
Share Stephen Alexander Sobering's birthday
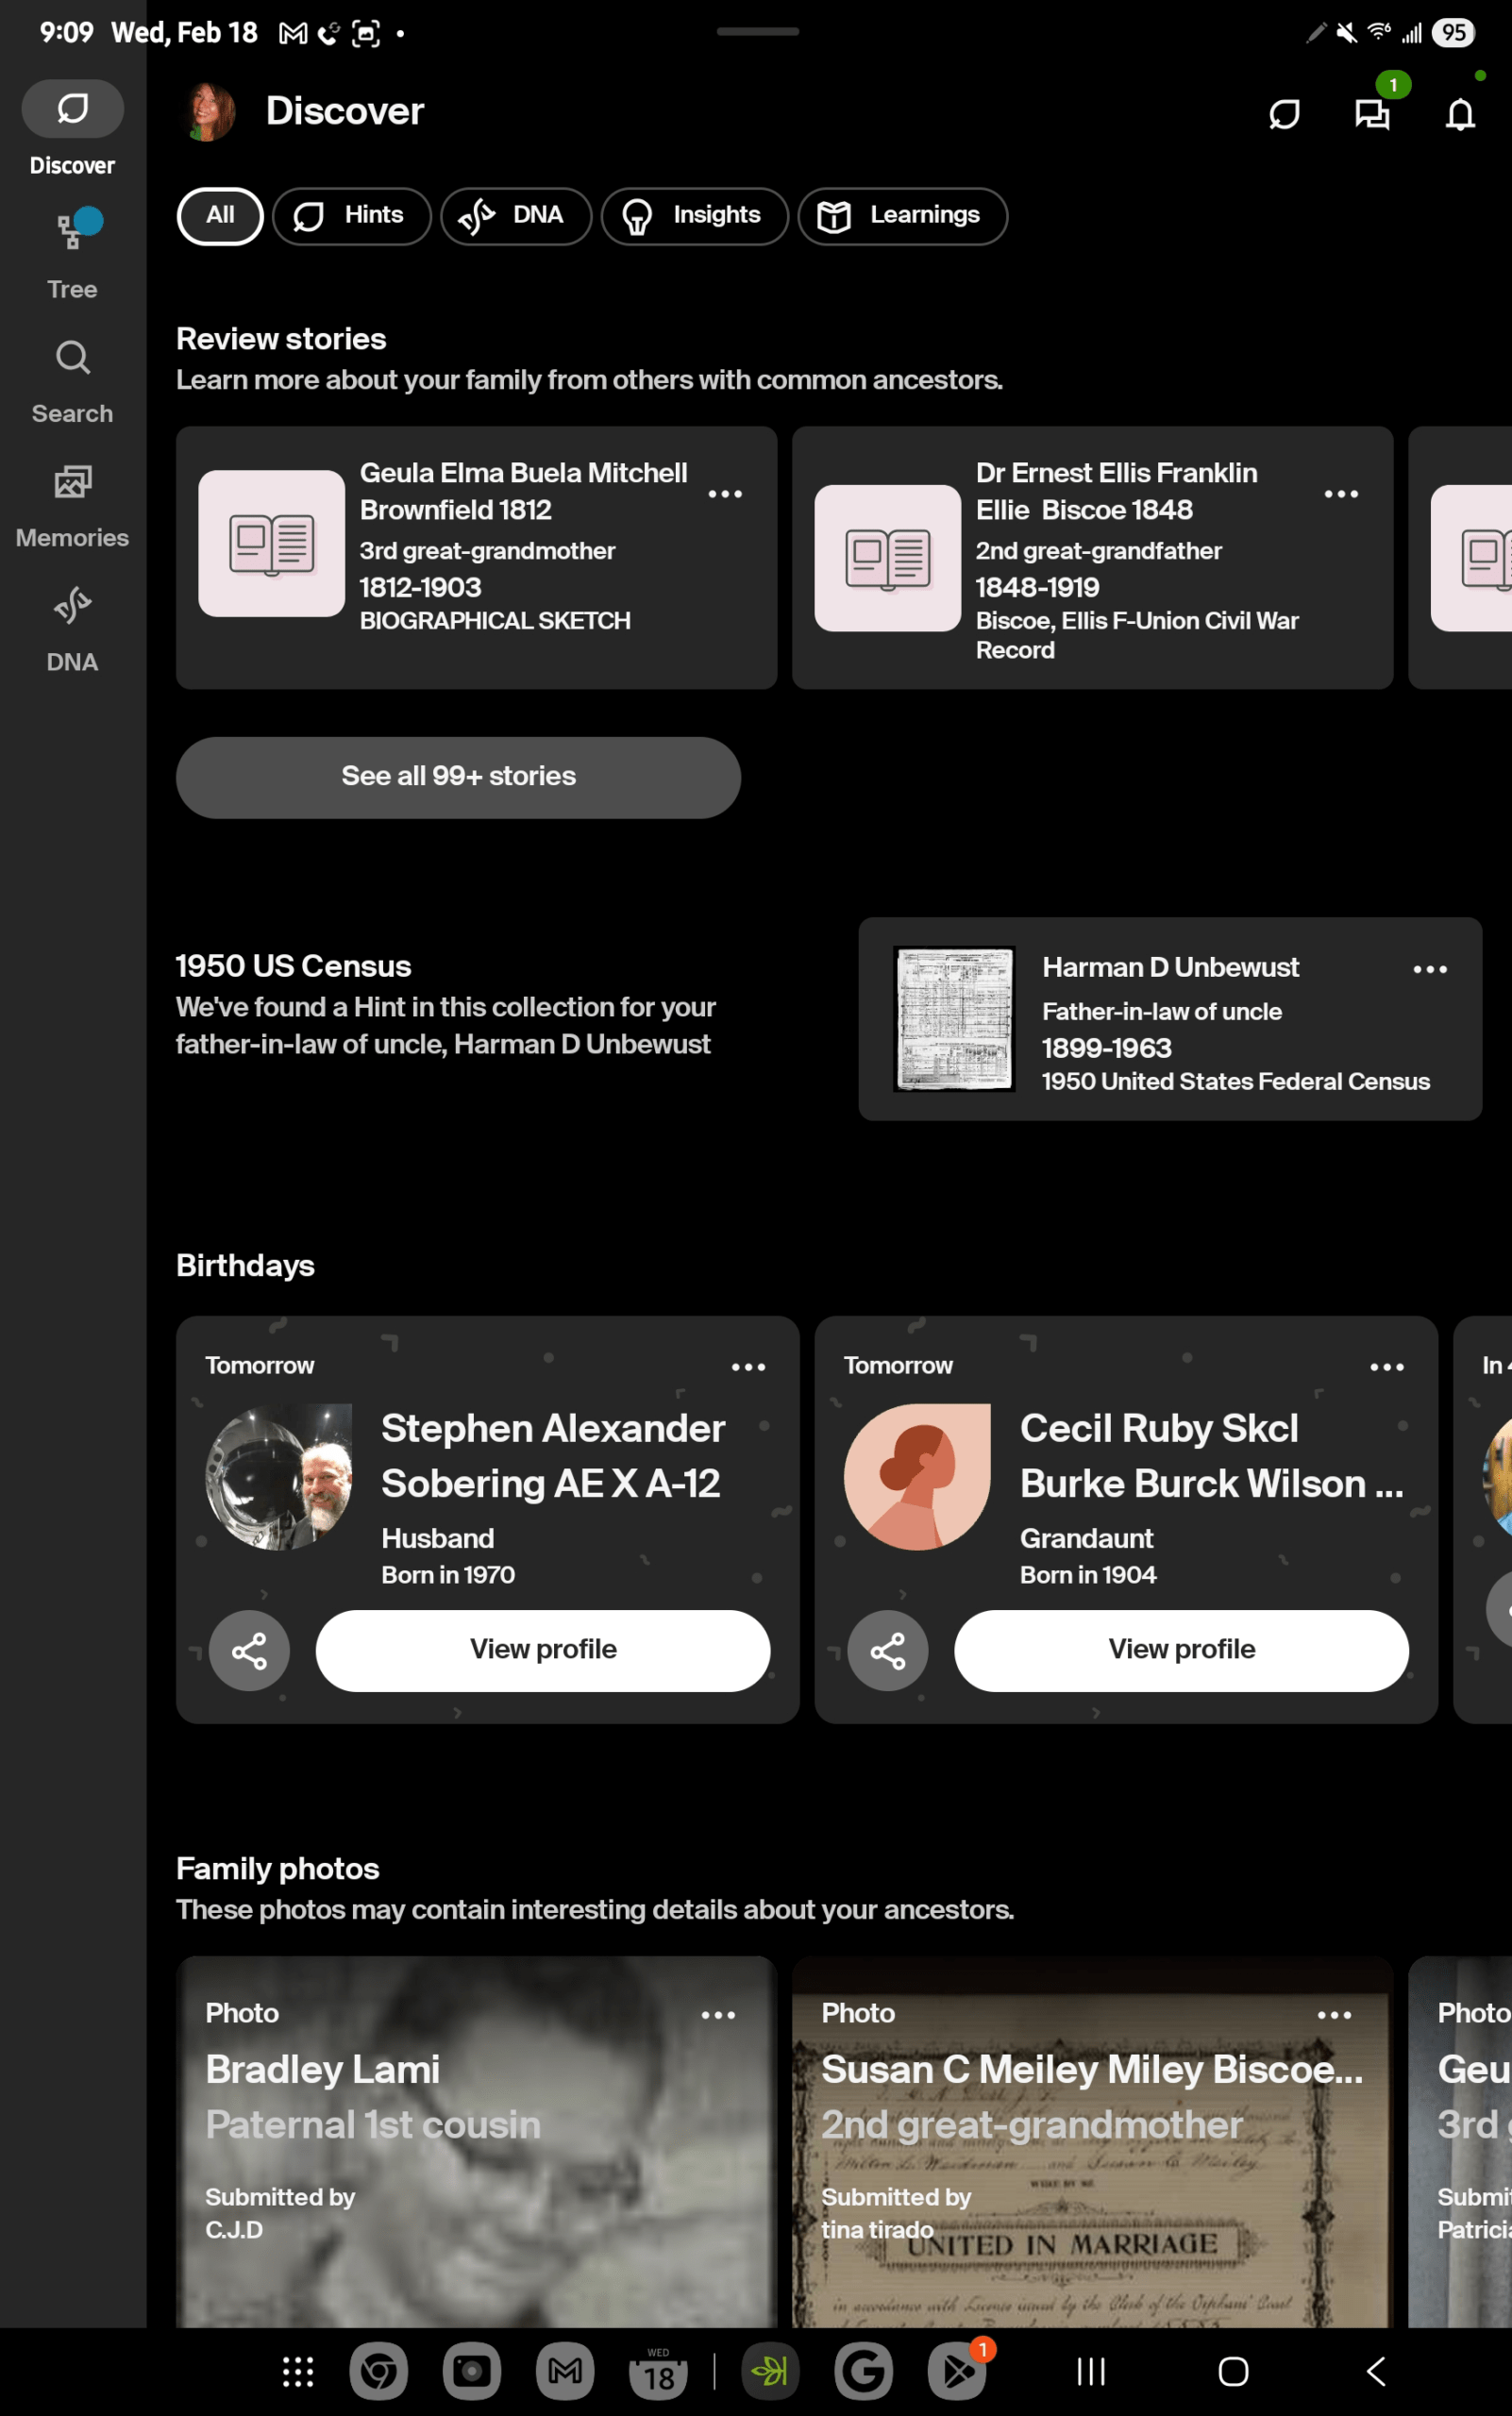(249, 1651)
